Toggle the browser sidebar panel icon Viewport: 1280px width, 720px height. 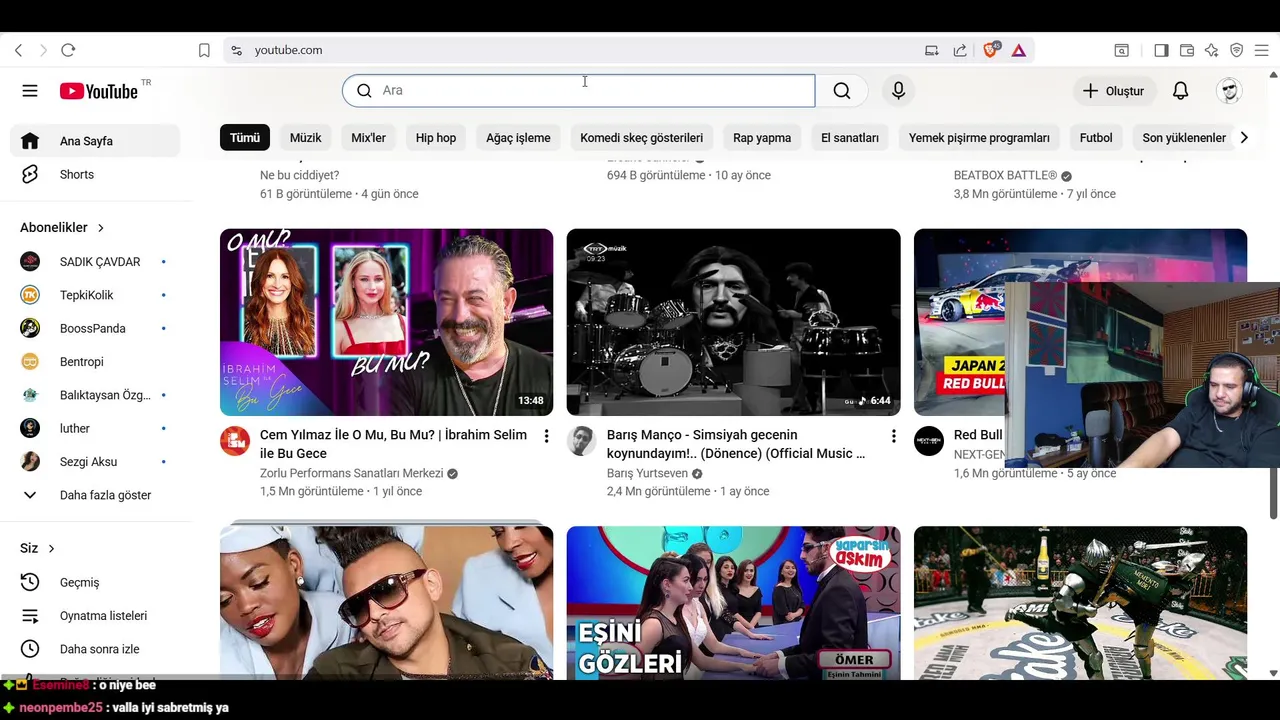tap(1161, 50)
